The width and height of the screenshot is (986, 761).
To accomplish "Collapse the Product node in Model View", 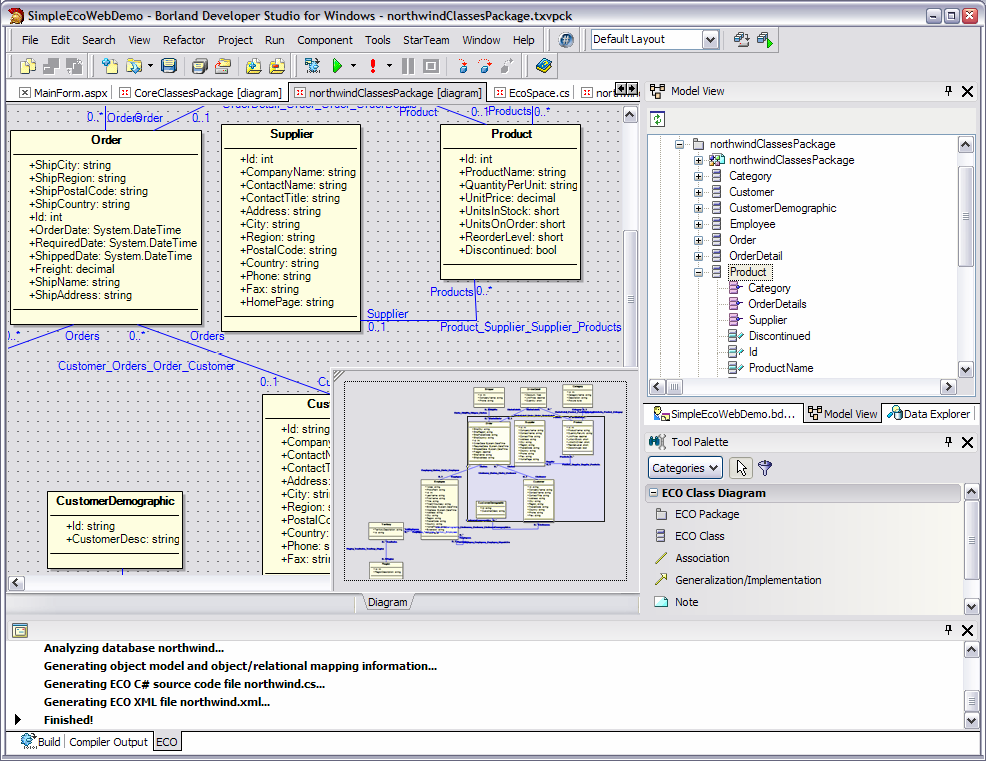I will tap(699, 272).
